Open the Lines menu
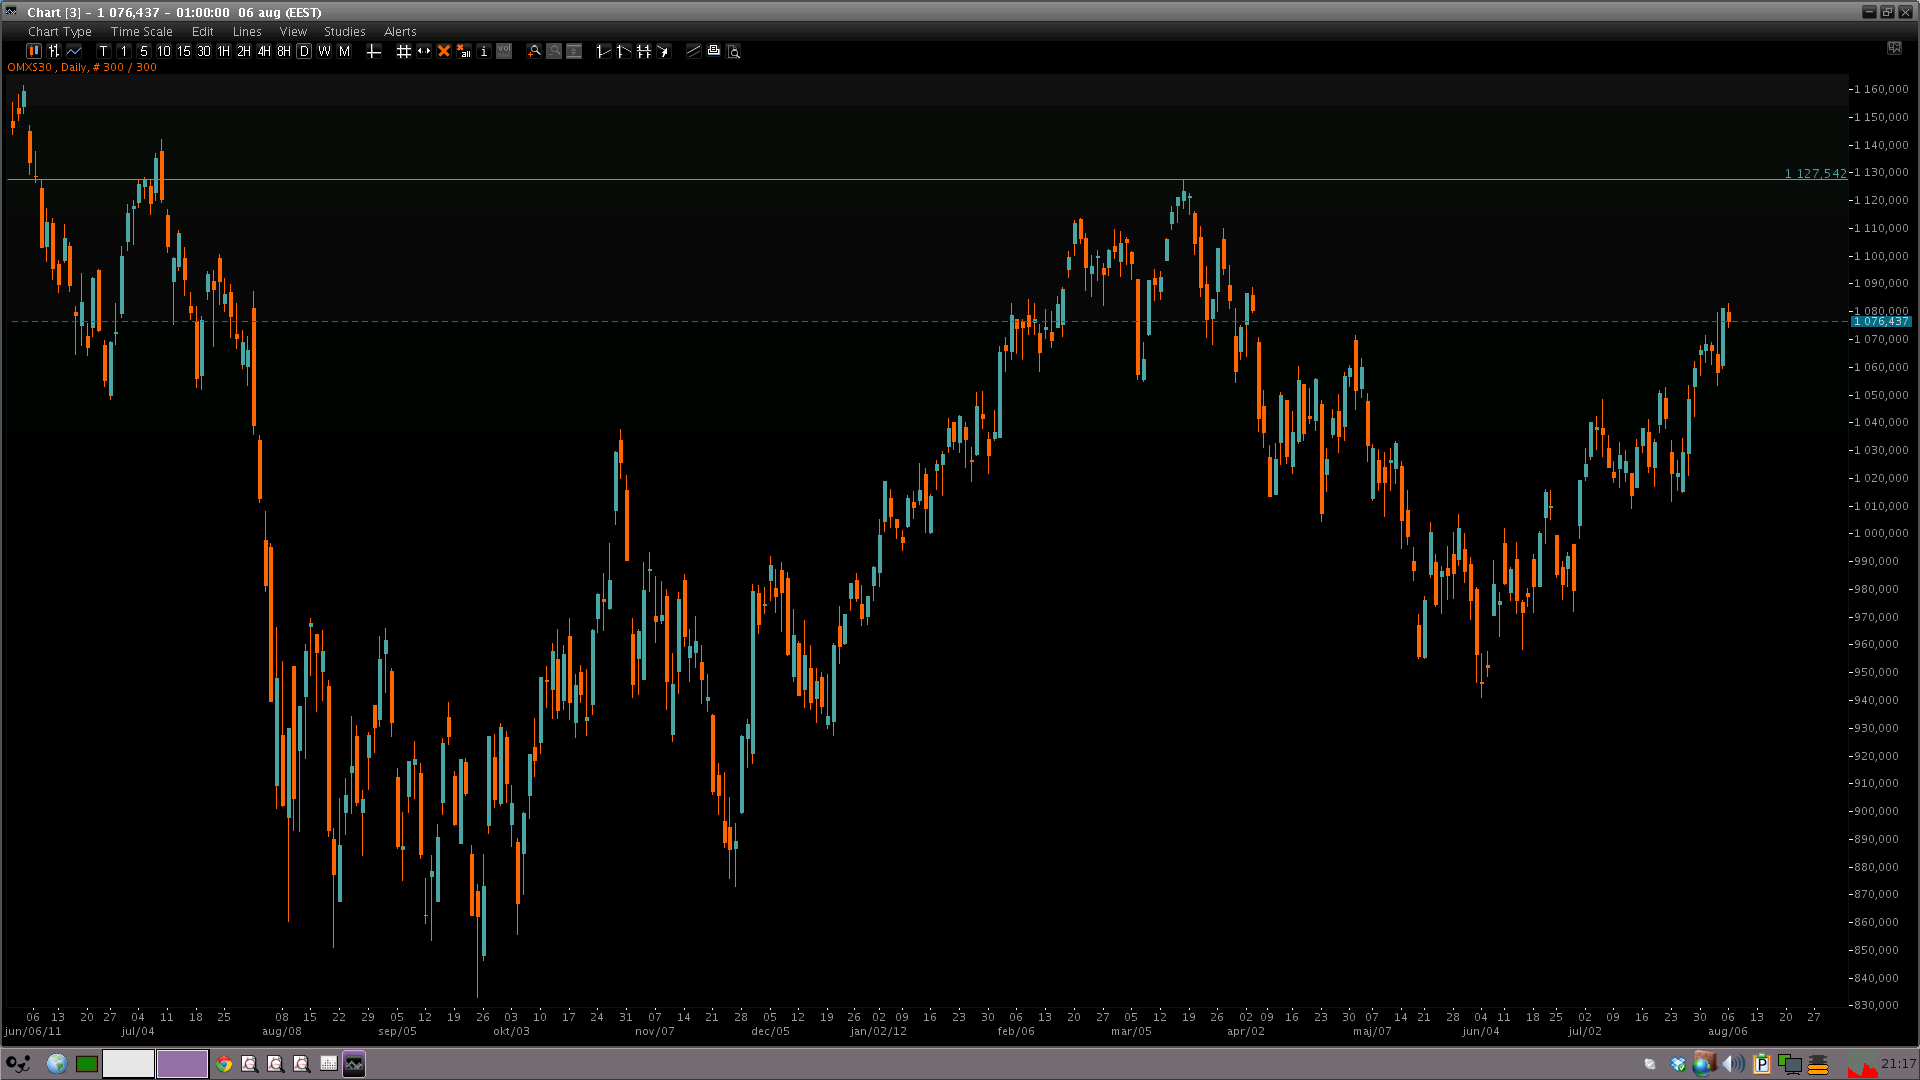The image size is (1920, 1080). tap(246, 31)
